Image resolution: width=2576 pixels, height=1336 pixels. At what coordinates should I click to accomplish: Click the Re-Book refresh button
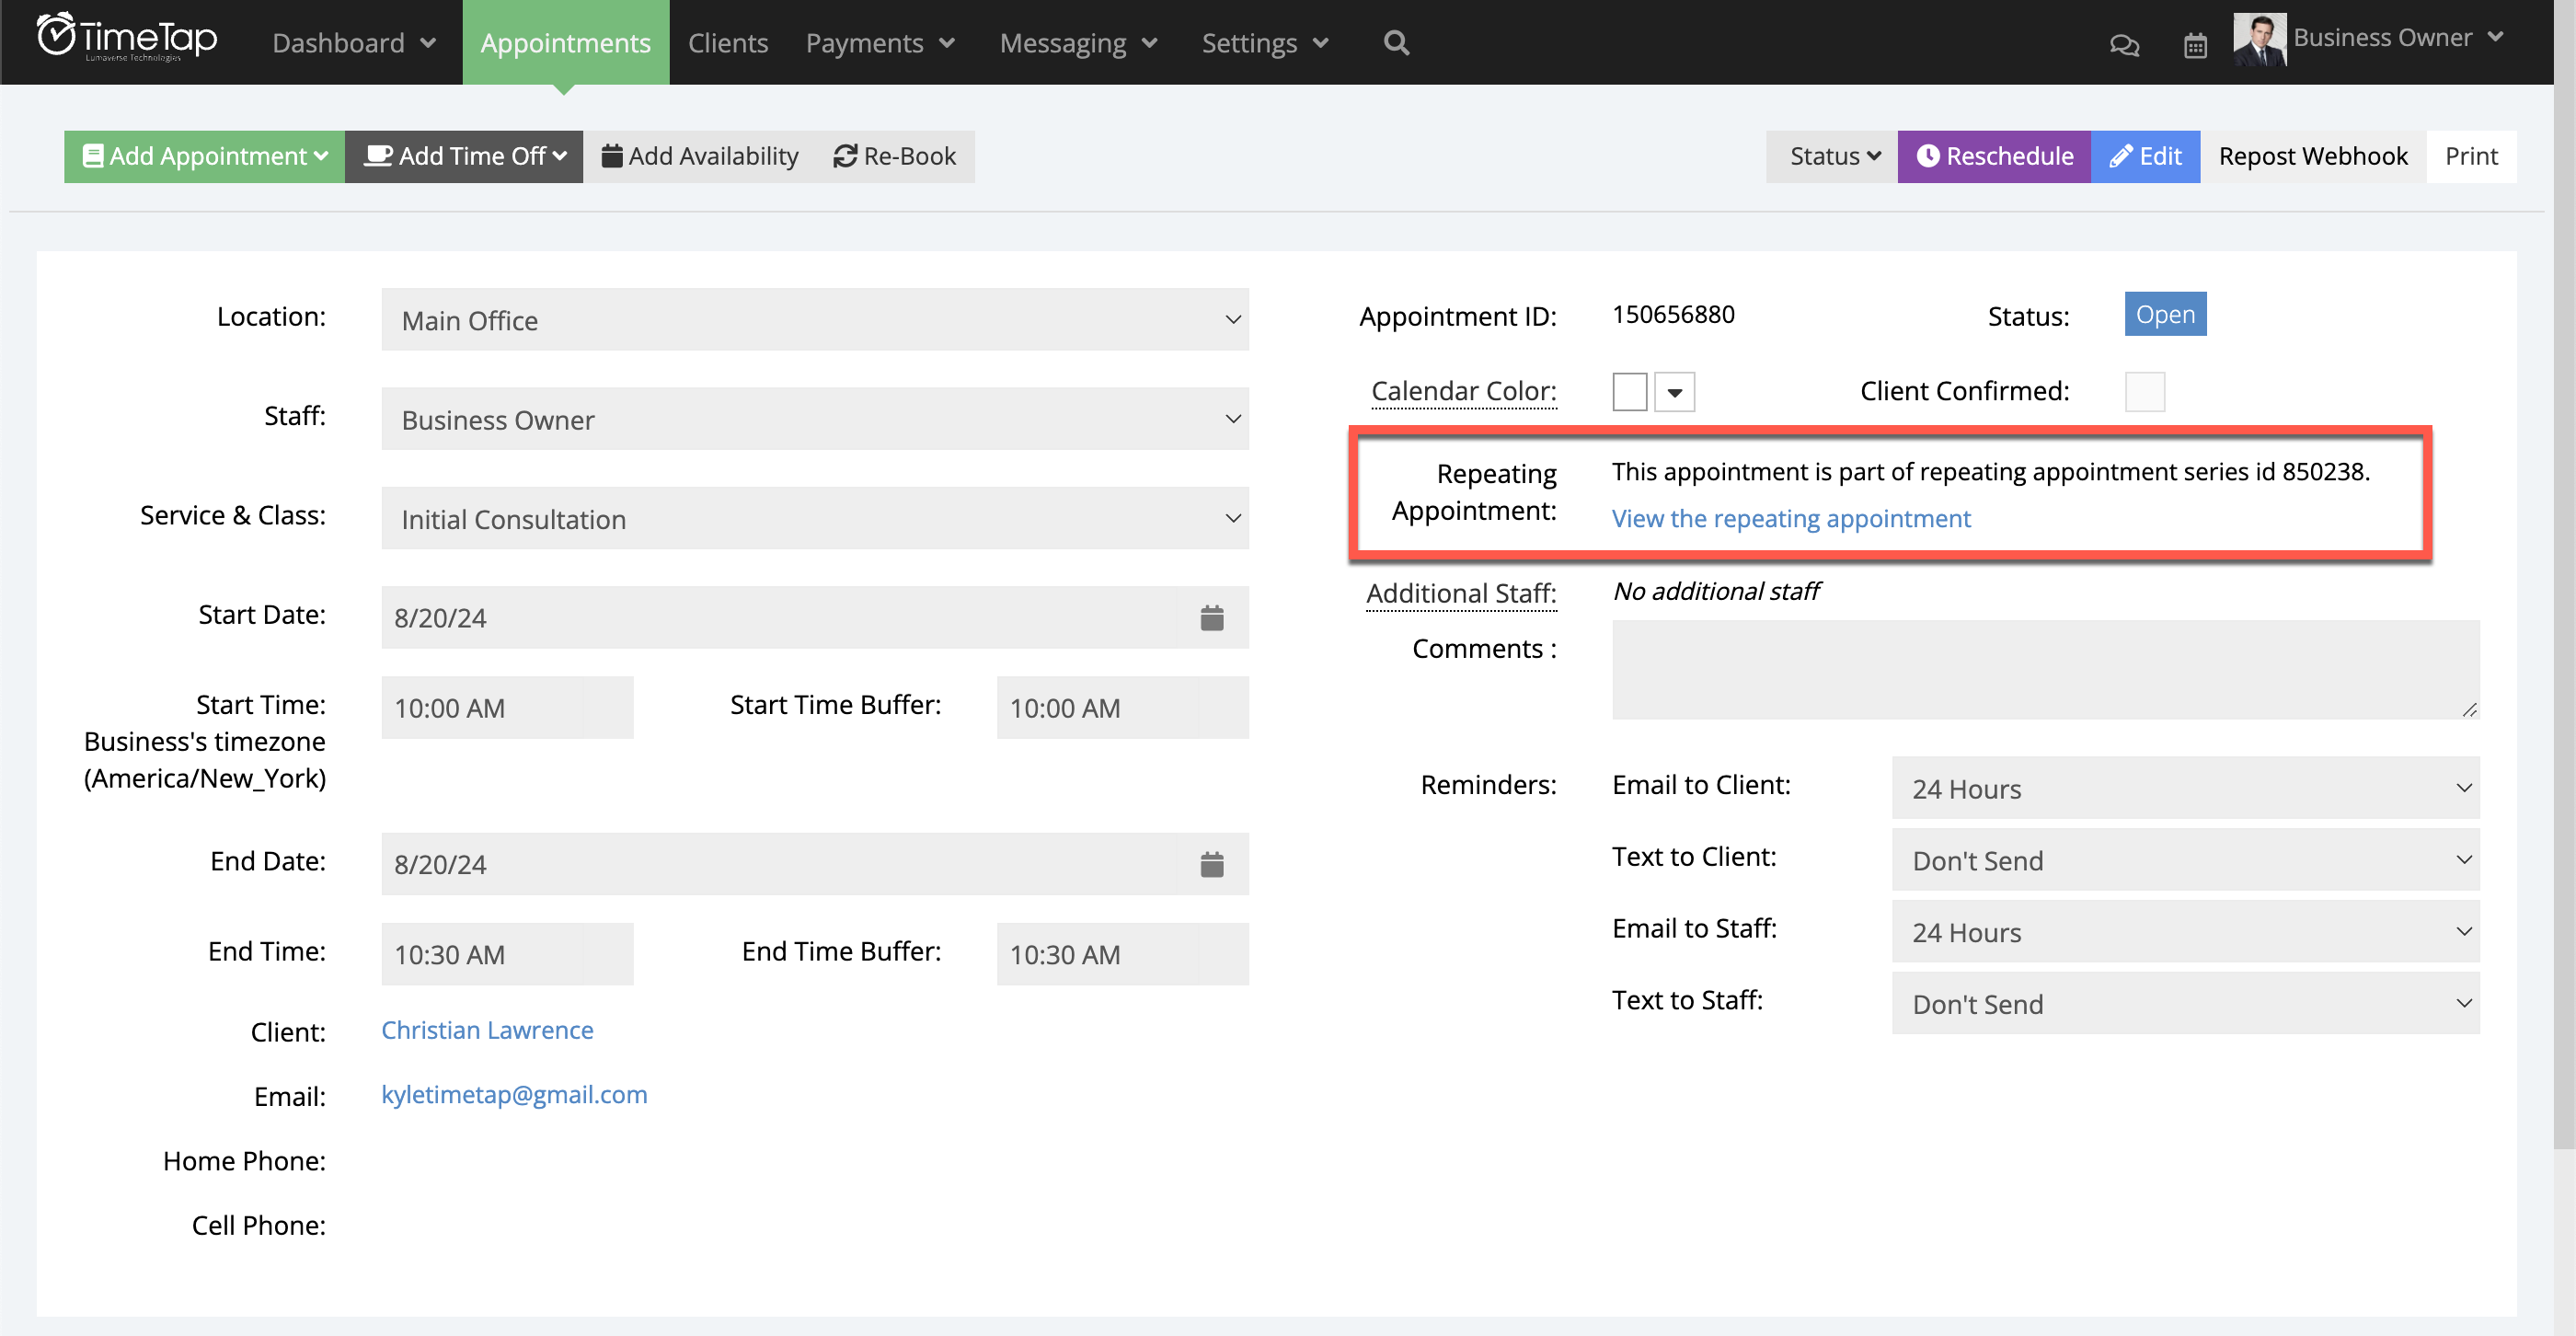tap(895, 156)
